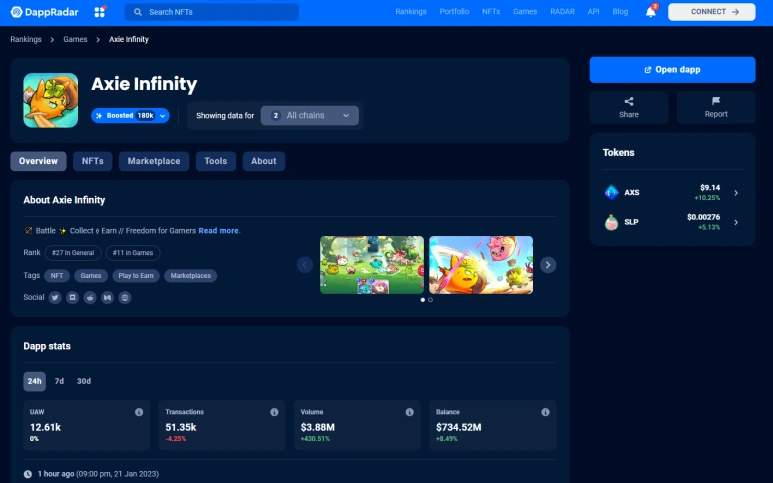Expand the SLP token chevron
The height and width of the screenshot is (483, 773).
736,222
